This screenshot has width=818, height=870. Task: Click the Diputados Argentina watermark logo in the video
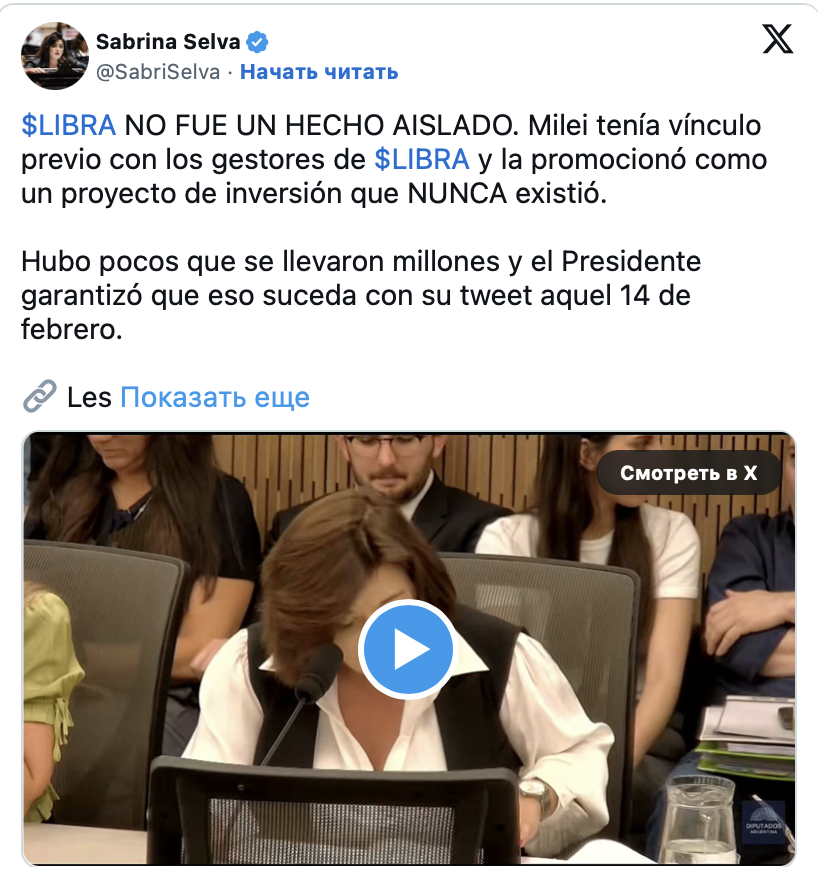[x=763, y=821]
